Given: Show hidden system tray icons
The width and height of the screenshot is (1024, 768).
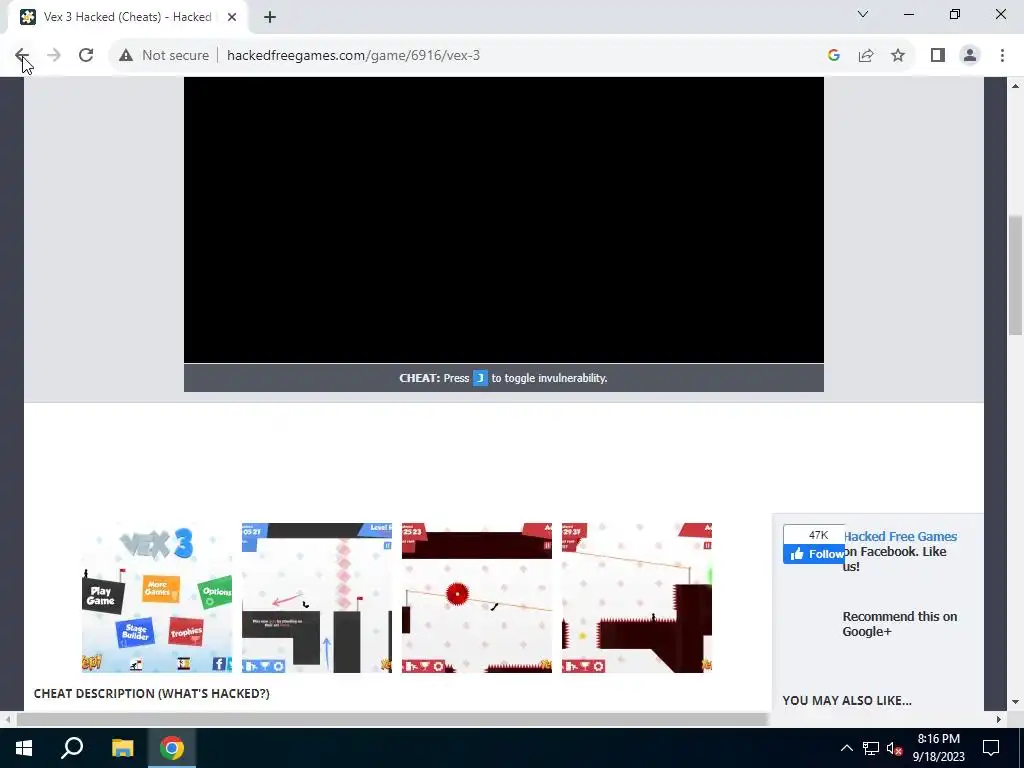Looking at the screenshot, I should (x=846, y=748).
